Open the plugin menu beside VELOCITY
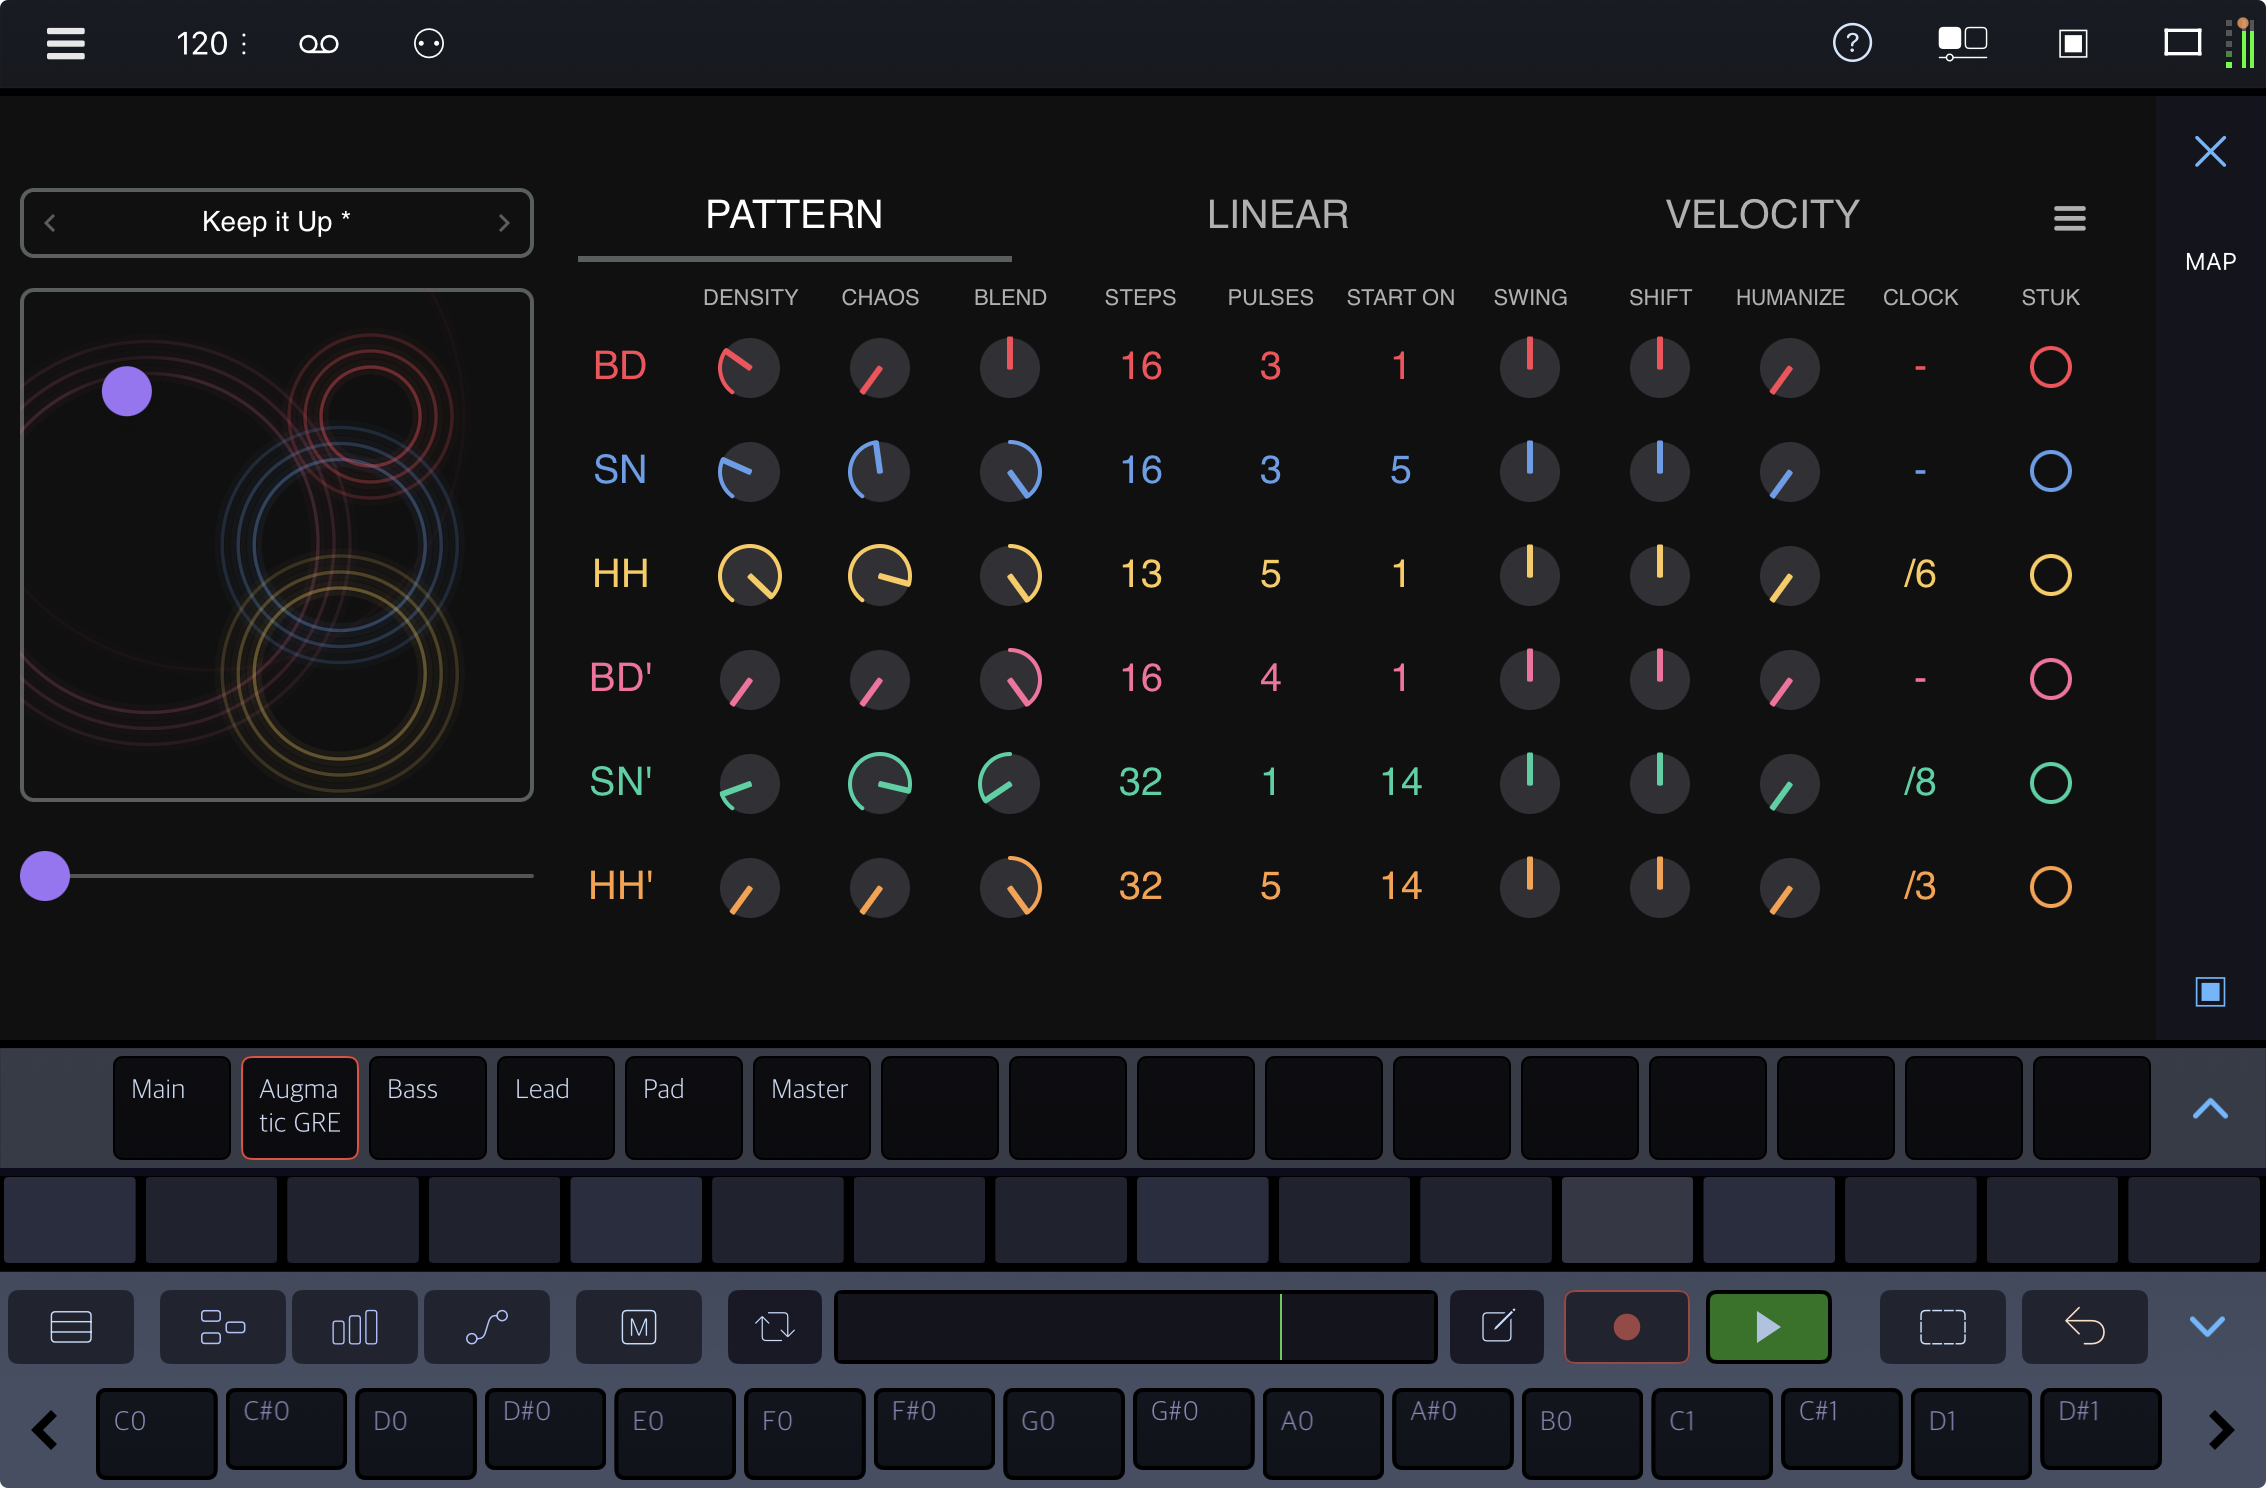This screenshot has width=2266, height=1488. pyautogui.click(x=2069, y=219)
